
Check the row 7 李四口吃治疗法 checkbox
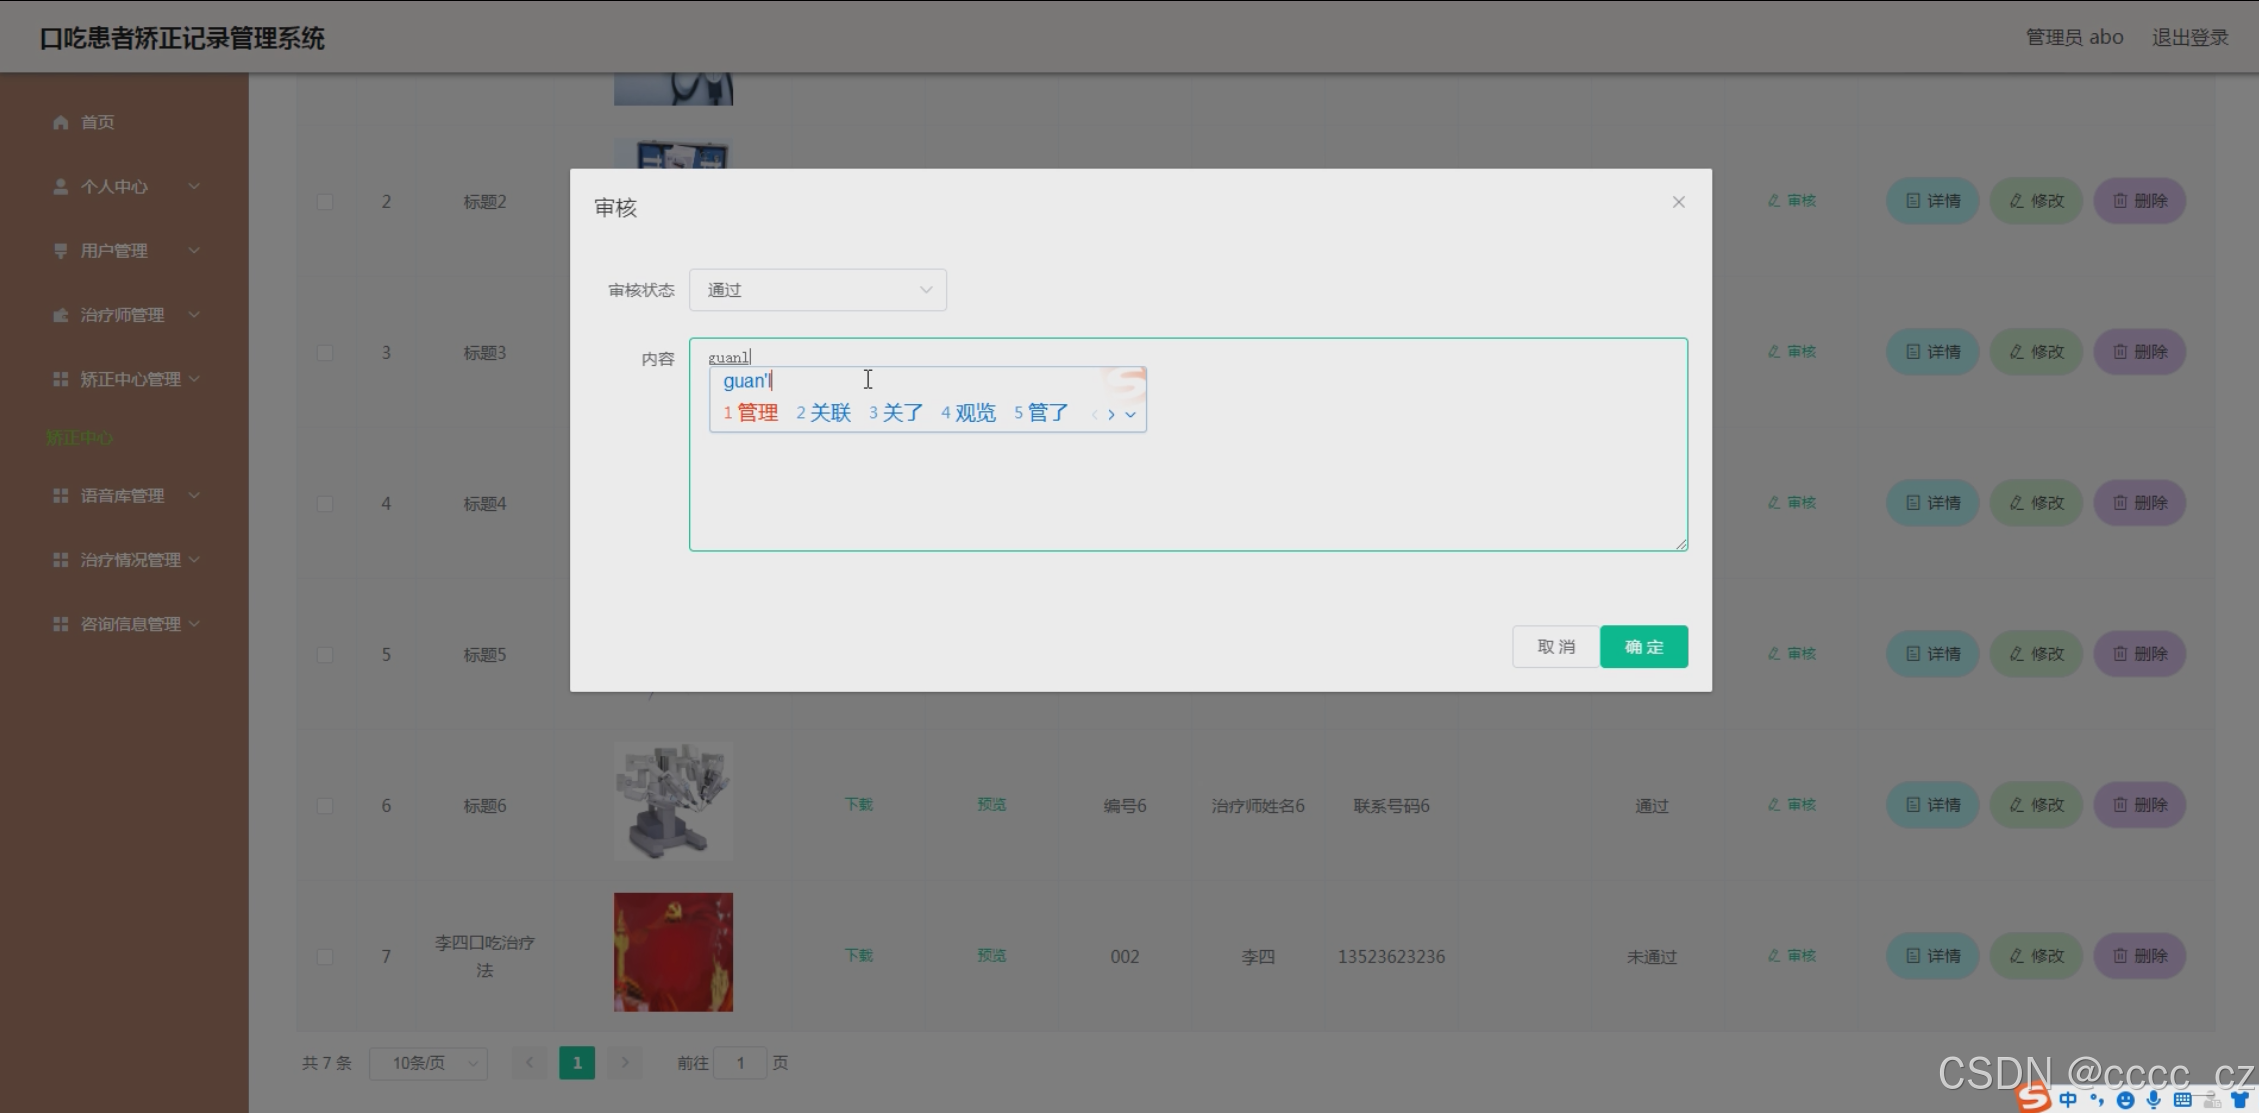[325, 957]
